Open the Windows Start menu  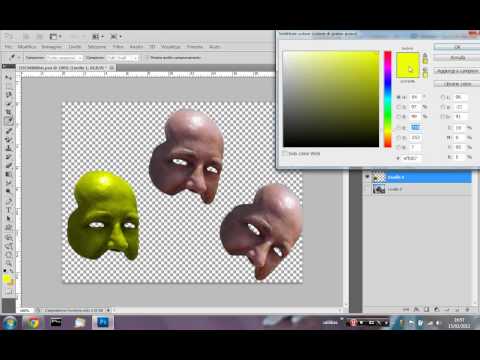point(10,323)
